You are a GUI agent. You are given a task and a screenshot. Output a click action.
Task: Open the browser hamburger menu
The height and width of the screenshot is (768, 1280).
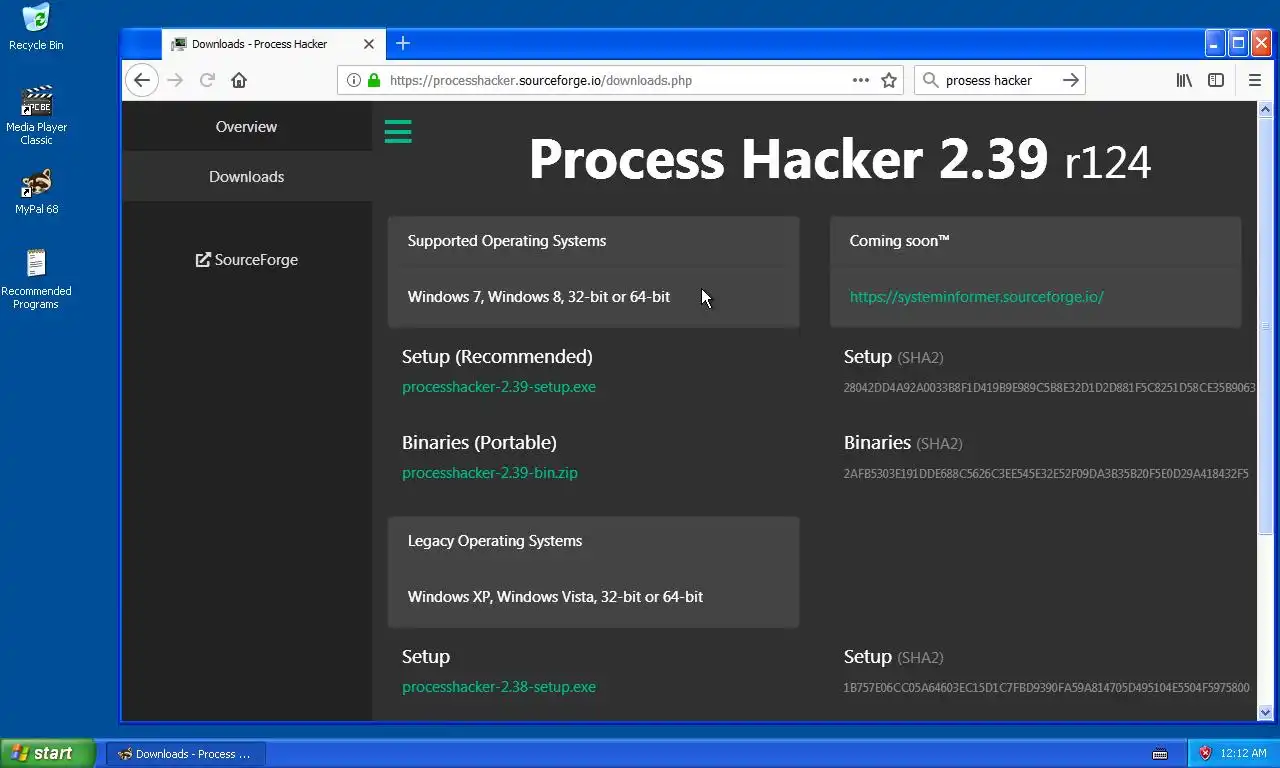(x=1255, y=80)
